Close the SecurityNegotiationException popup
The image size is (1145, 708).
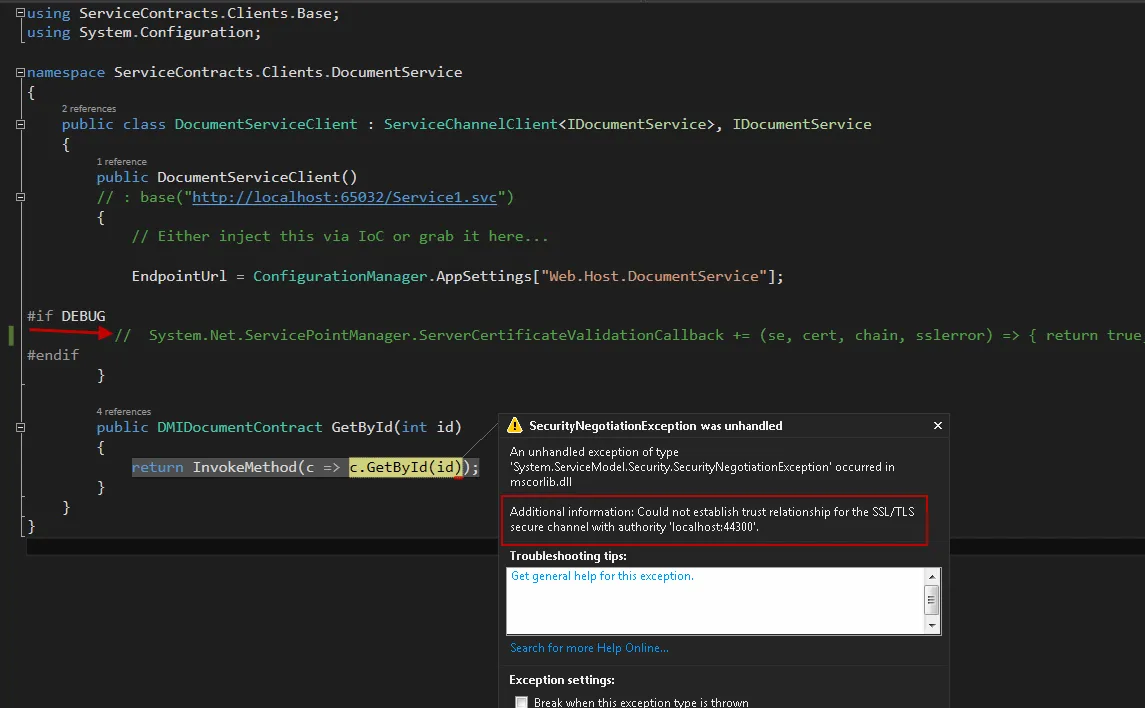click(938, 426)
